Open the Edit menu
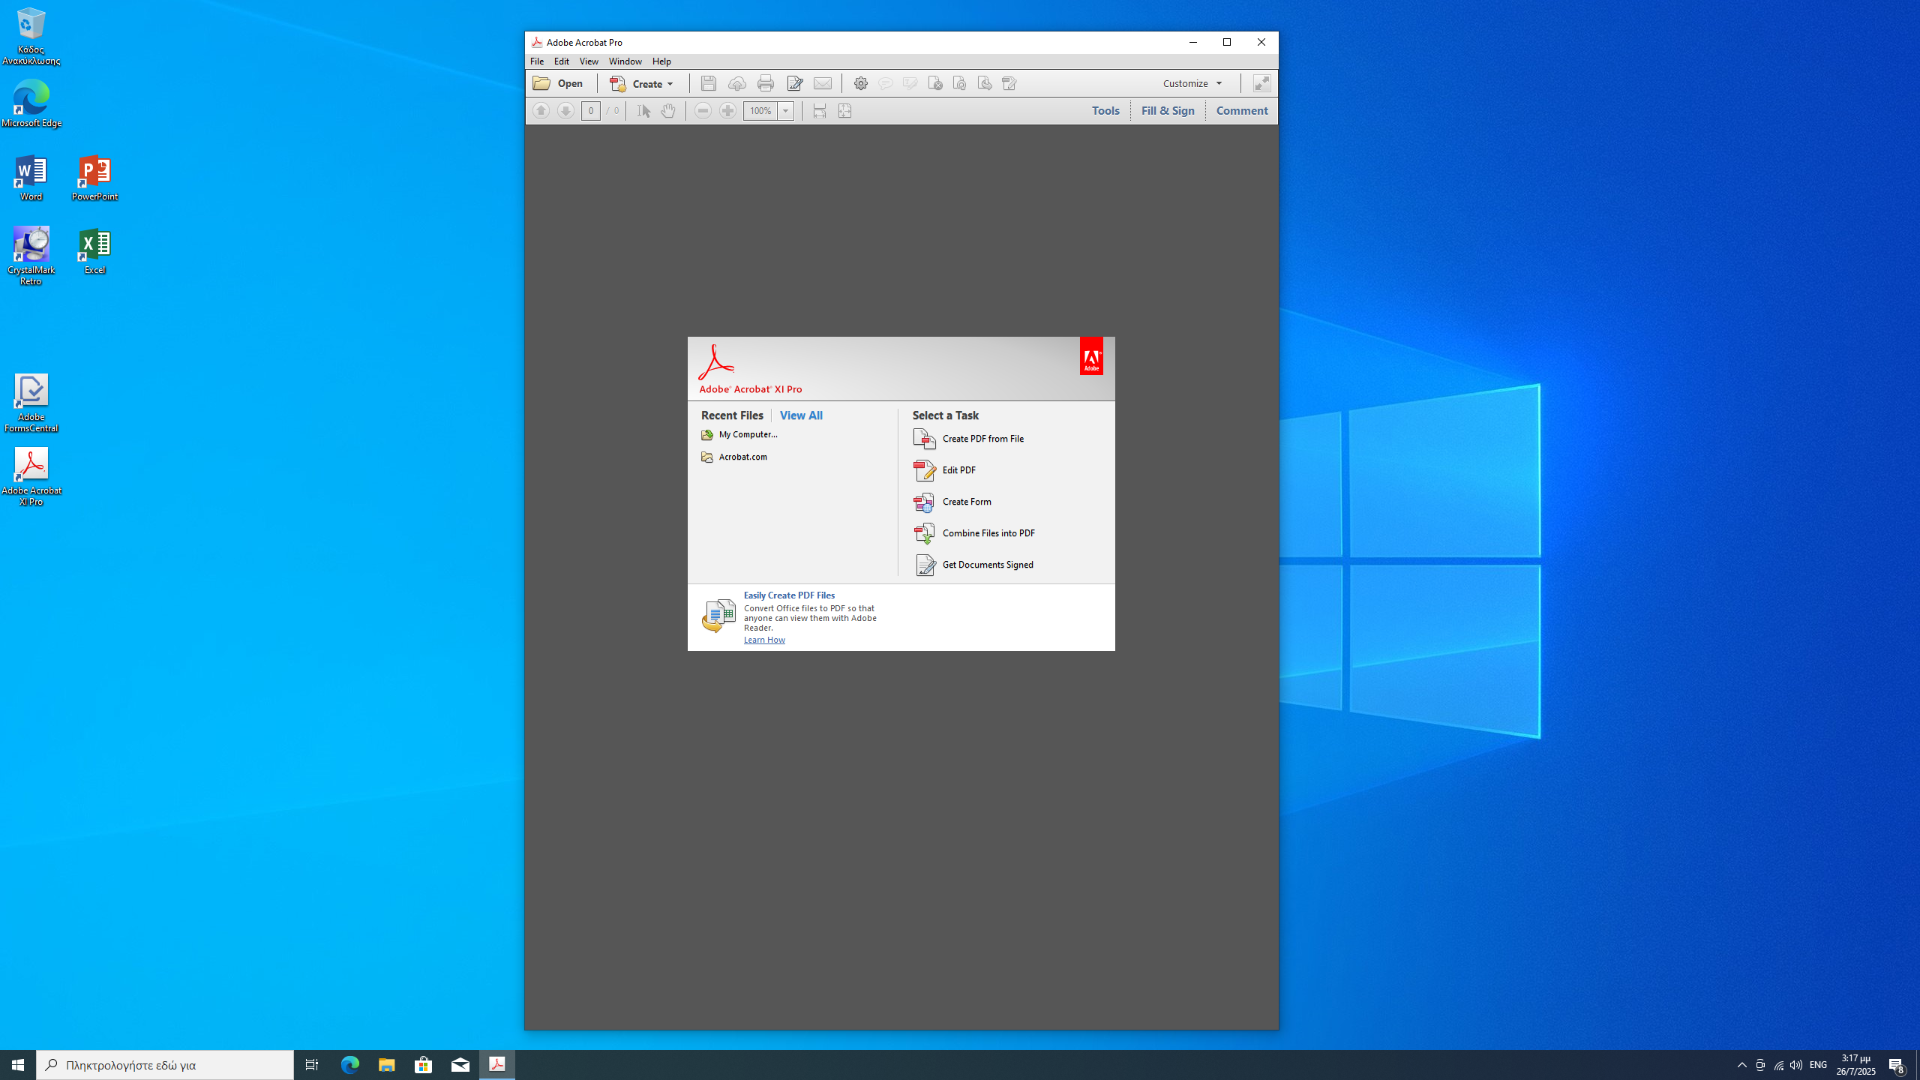 point(562,62)
